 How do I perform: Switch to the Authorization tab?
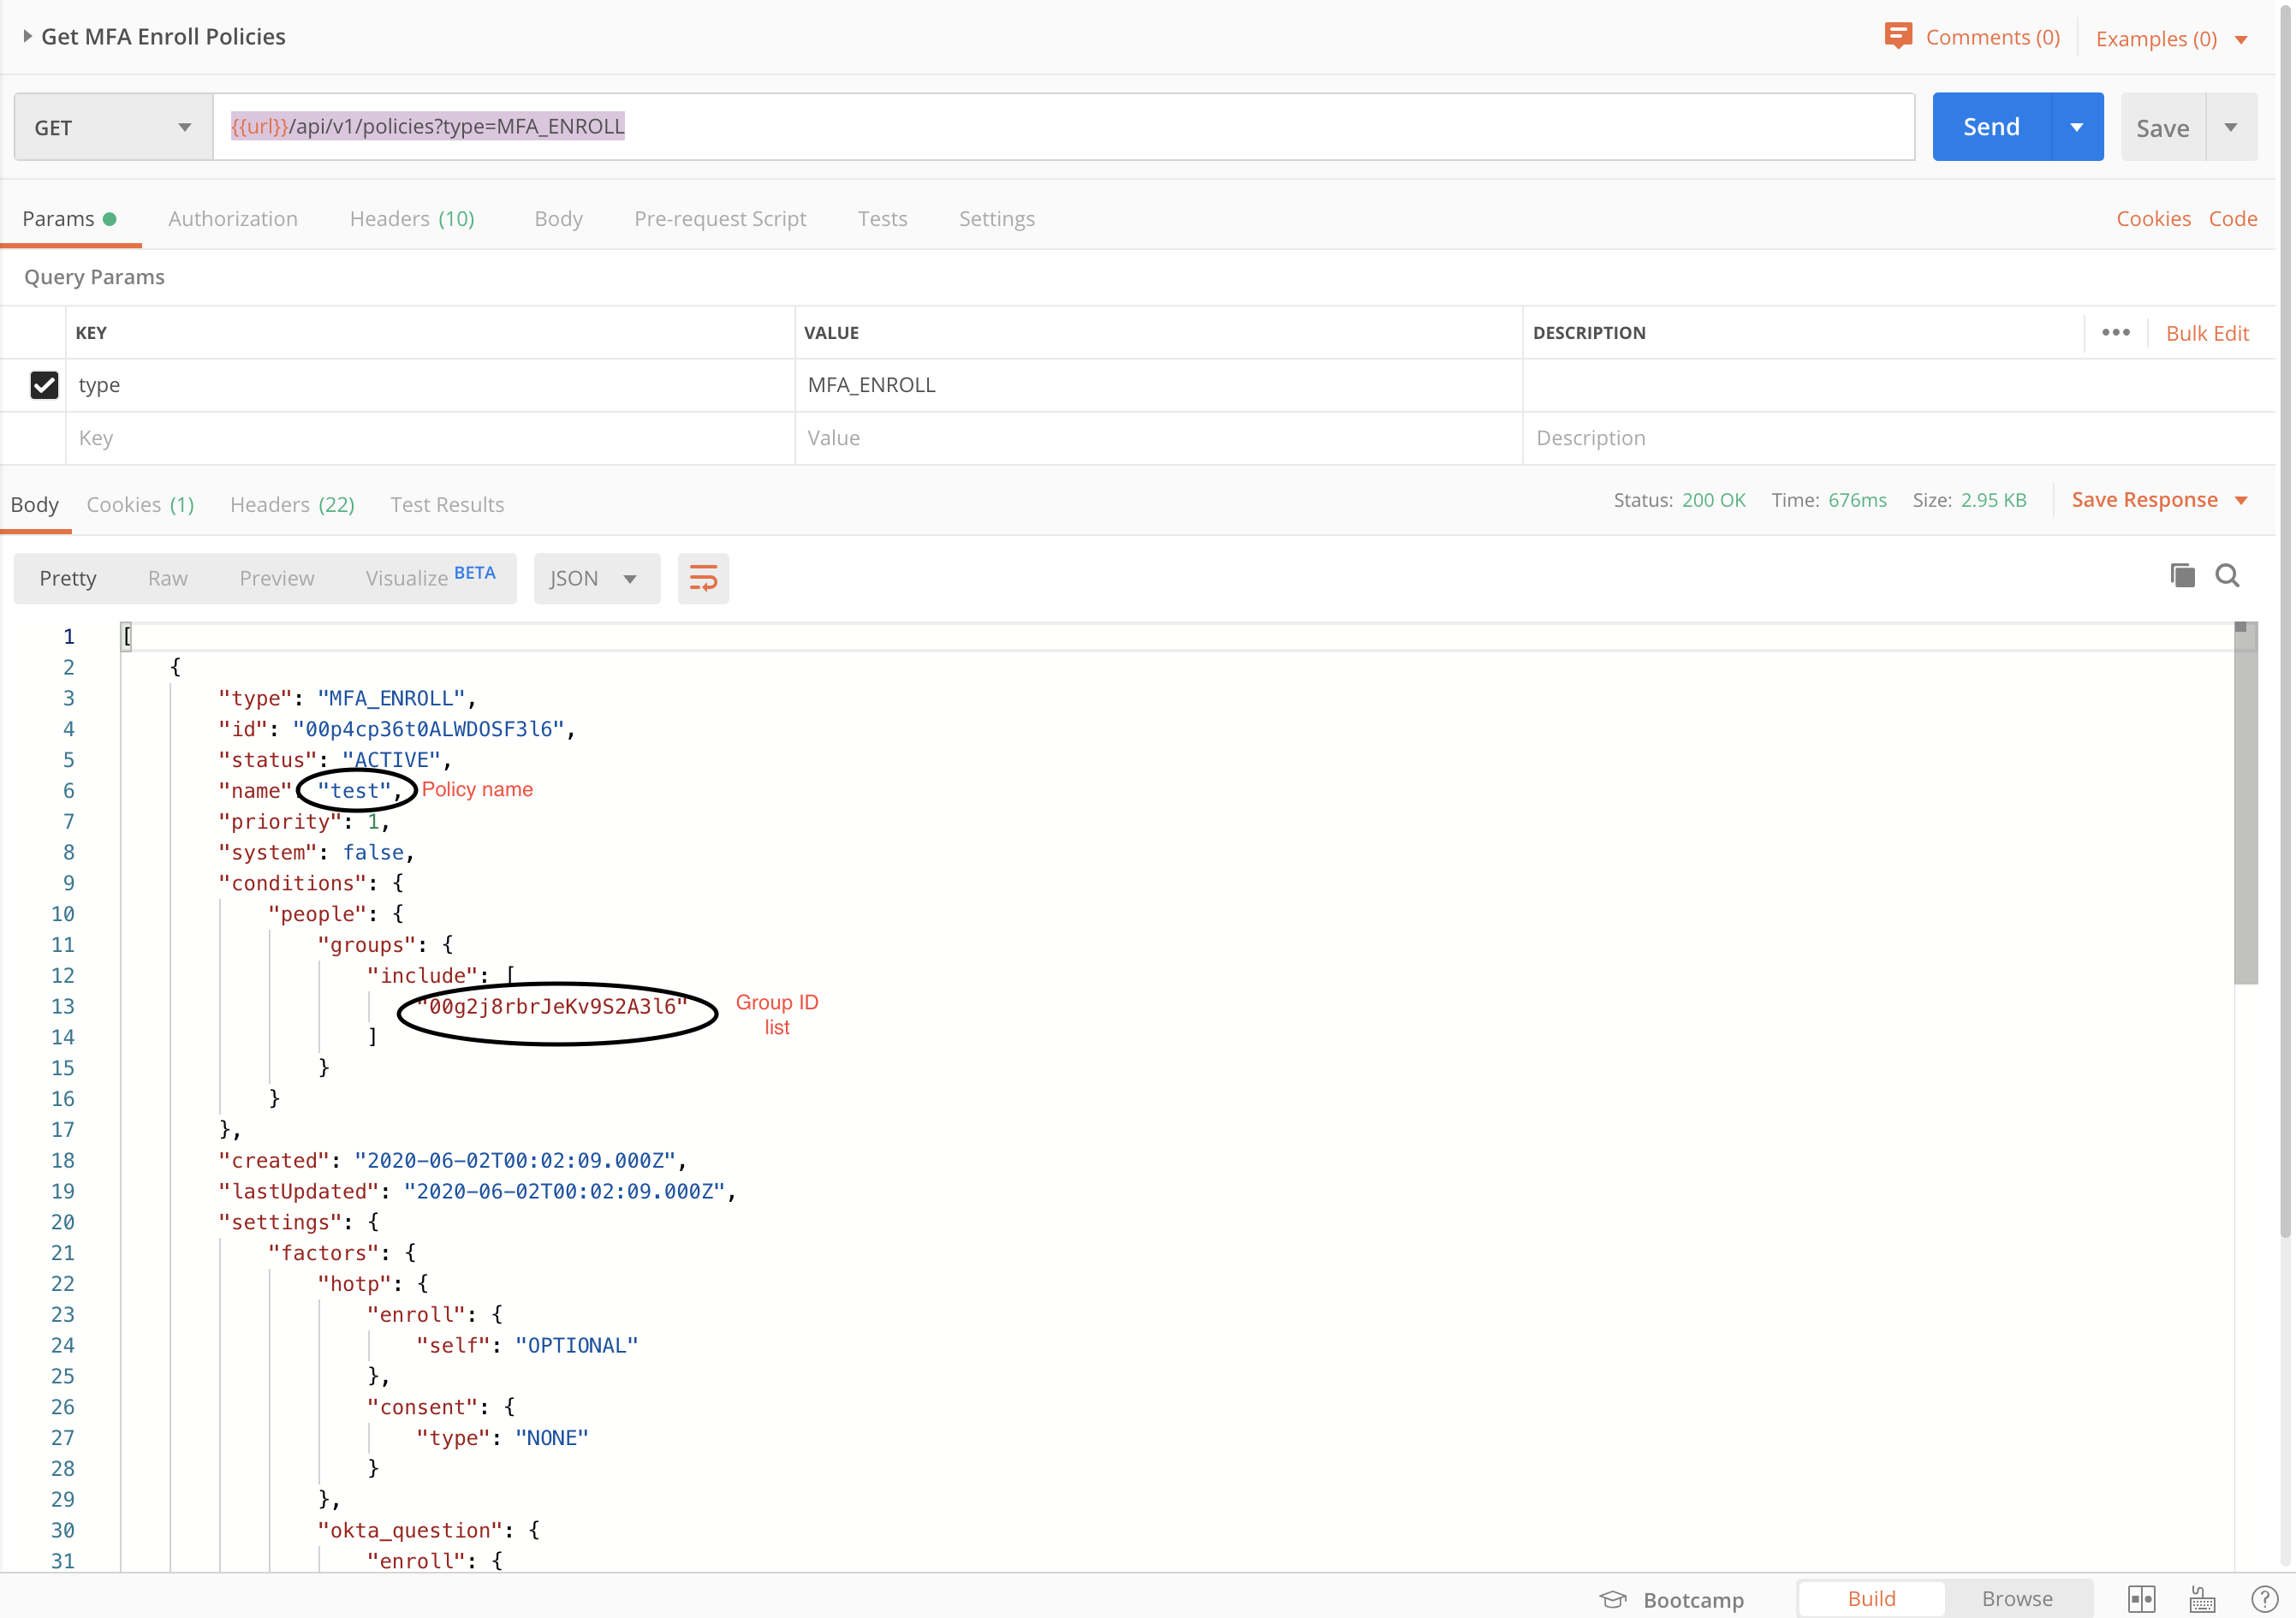[x=232, y=218]
